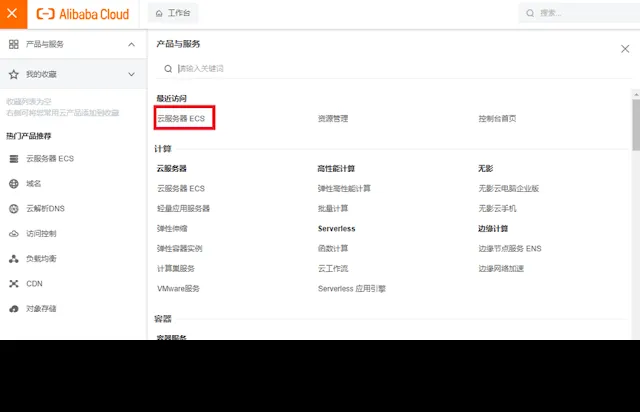Image resolution: width=640 pixels, height=412 pixels.
Task: Open 域名 globe icon in sidebar
Action: tap(14, 184)
